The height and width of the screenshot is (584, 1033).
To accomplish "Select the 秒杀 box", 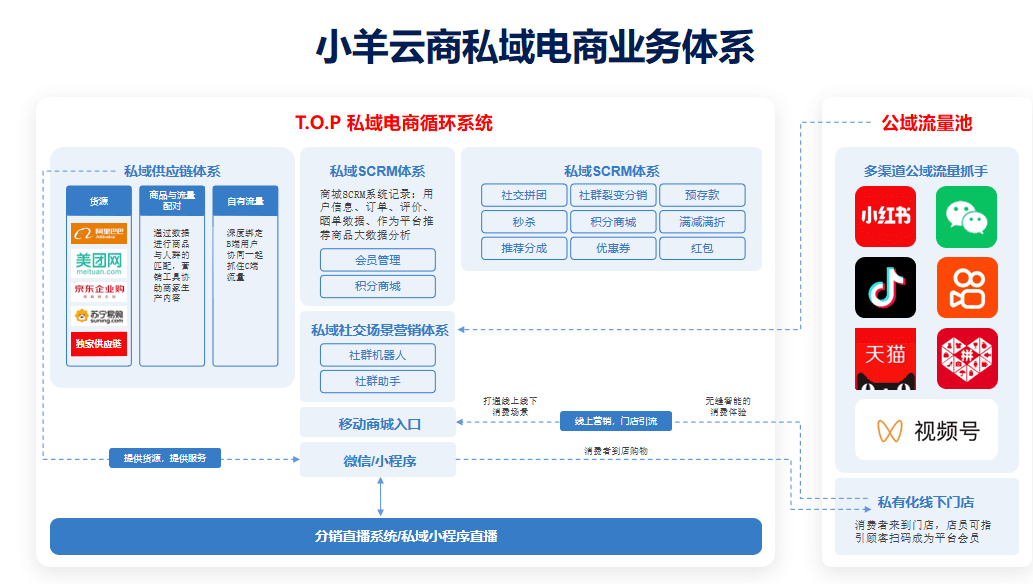I will 524,221.
